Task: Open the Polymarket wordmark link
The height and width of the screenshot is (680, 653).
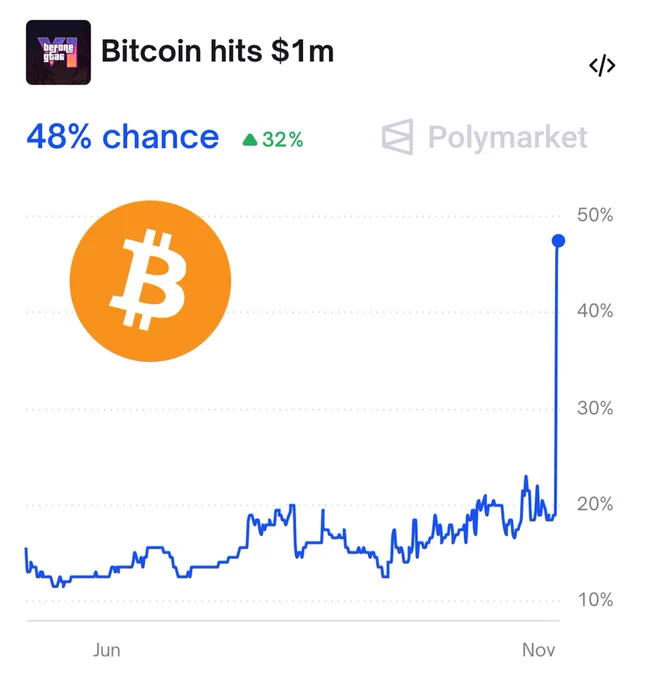Action: 507,137
